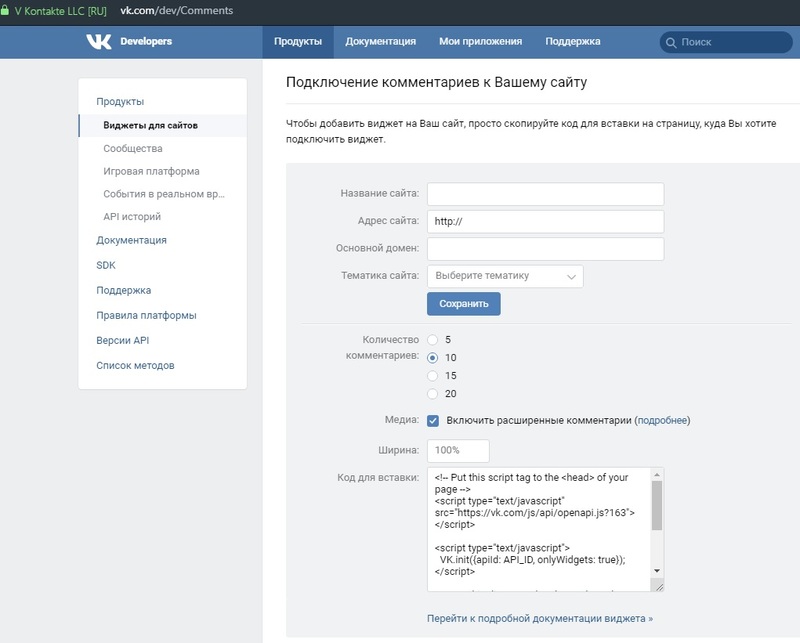The height and width of the screenshot is (643, 800).
Task: Click the 'Сохранить' button
Action: click(x=464, y=304)
